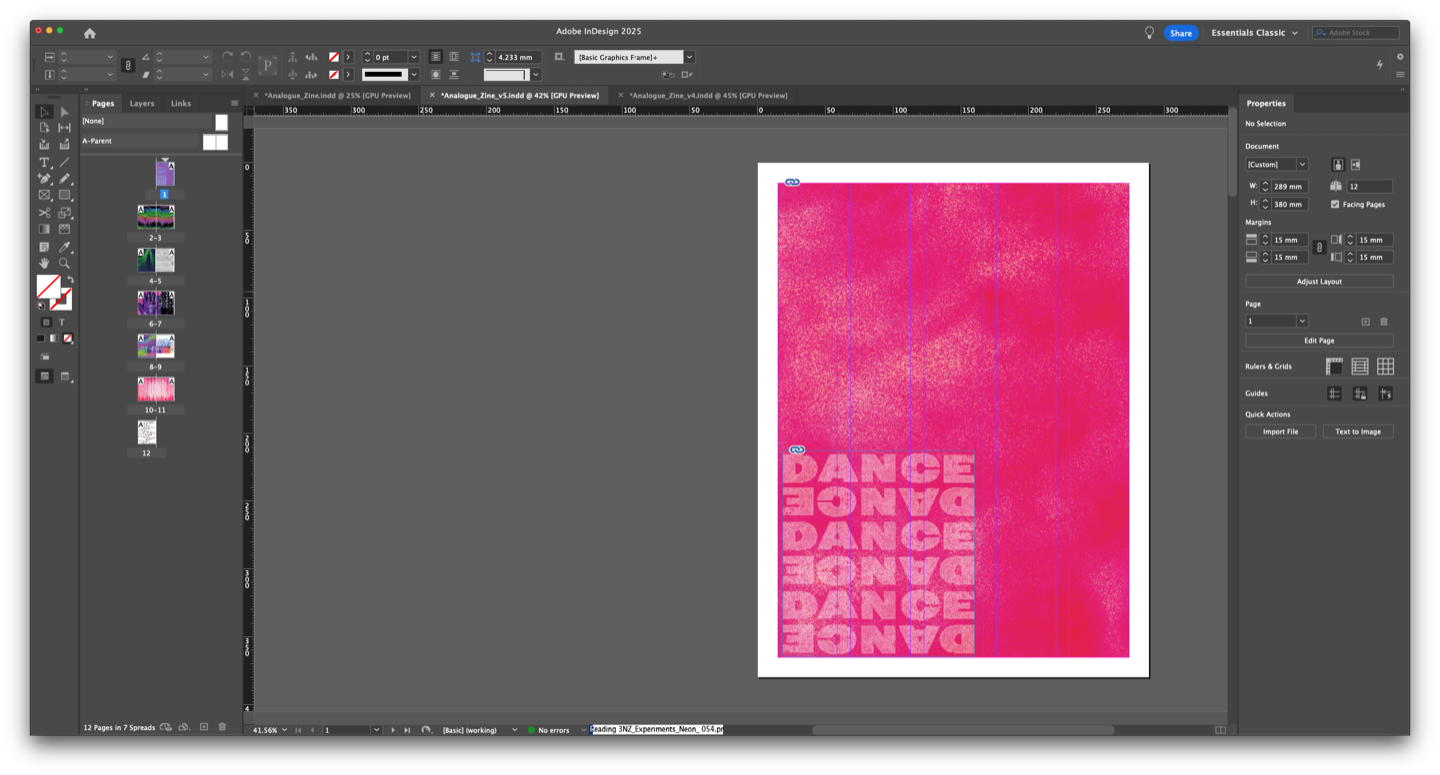Expand the Essentials Classic workspace menu
Screen dimensions: 1440x775
[1254, 33]
